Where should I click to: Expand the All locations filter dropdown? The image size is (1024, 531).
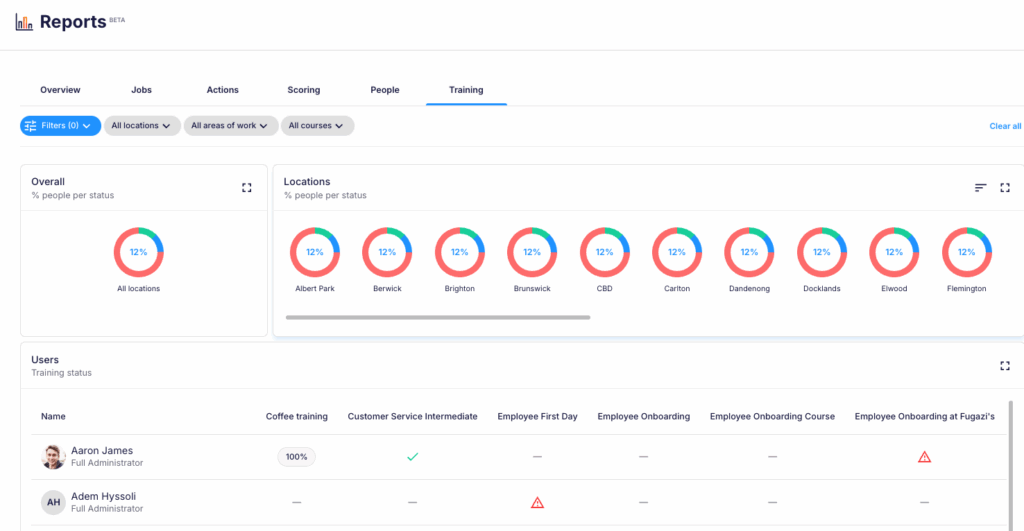click(142, 126)
